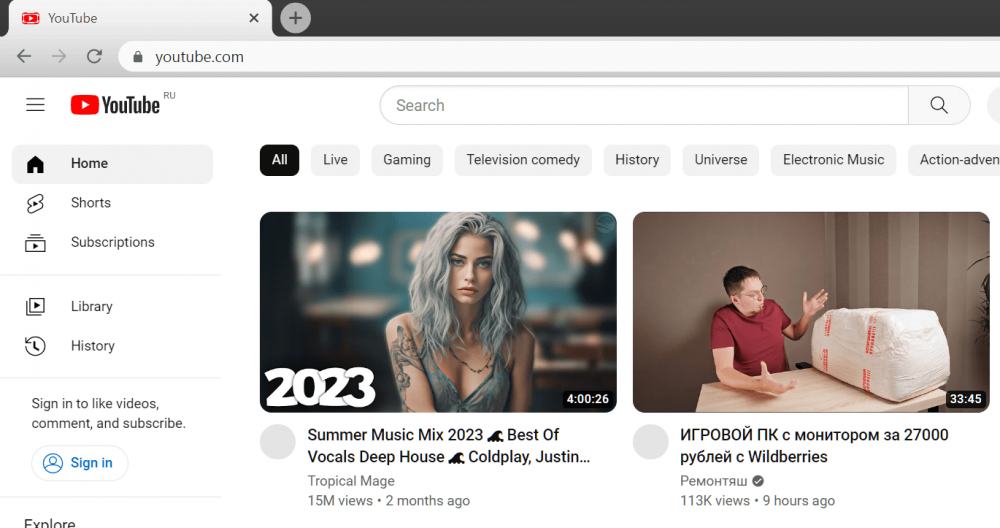Click the Library icon in sidebar
1000x528 pixels.
35,307
